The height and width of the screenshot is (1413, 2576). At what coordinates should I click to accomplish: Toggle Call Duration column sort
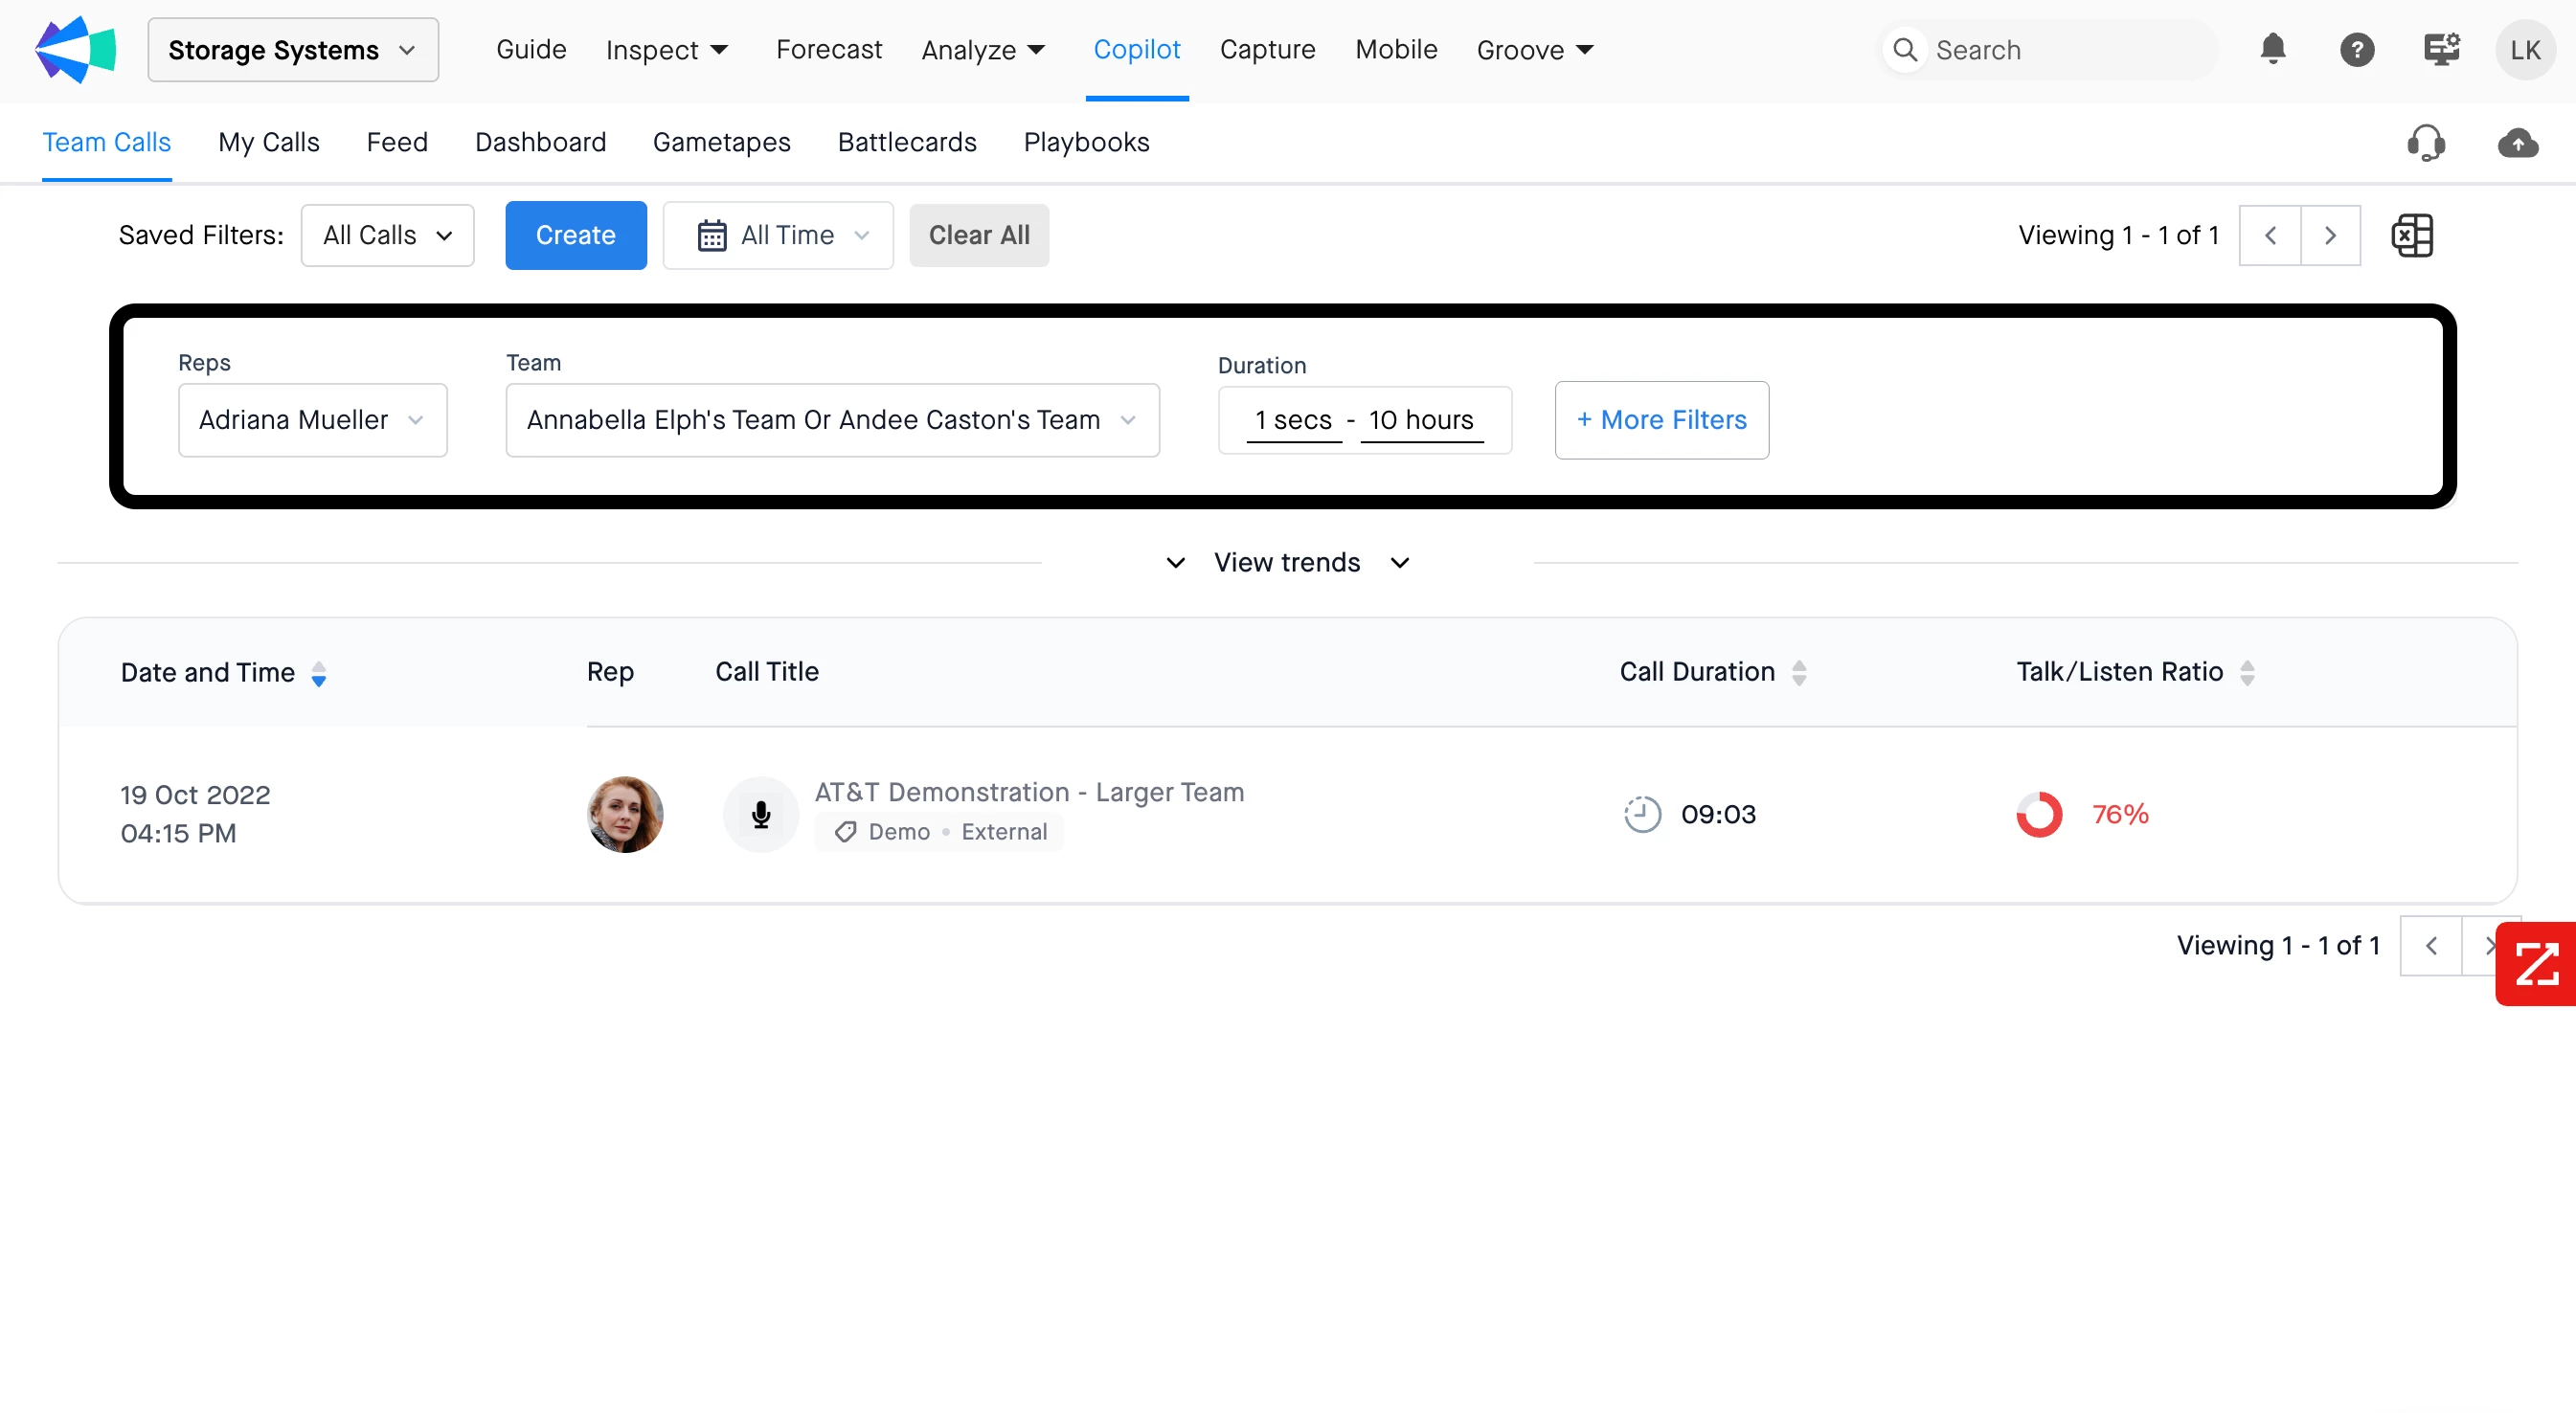tap(1798, 672)
